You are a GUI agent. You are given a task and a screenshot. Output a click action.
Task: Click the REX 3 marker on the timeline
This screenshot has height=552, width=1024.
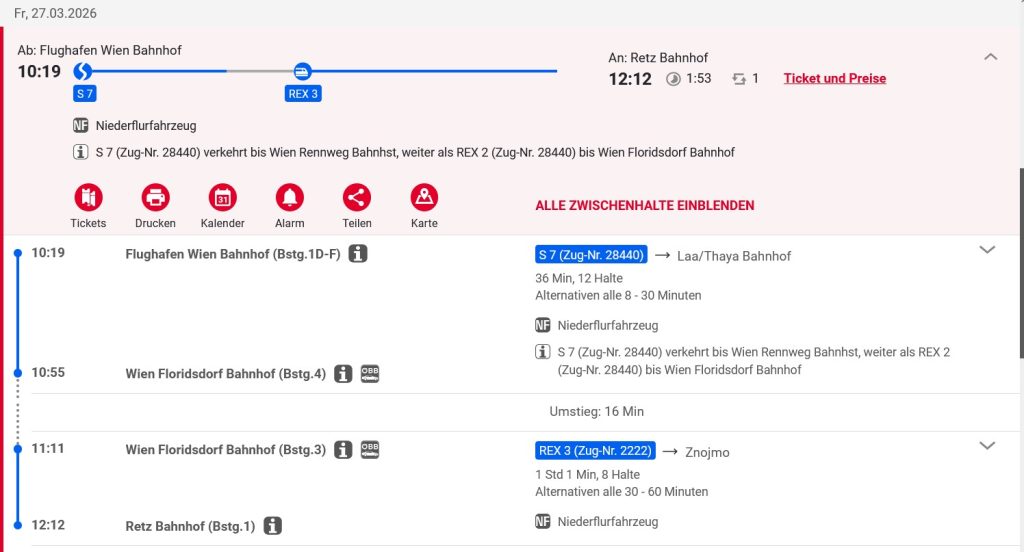[x=302, y=71]
